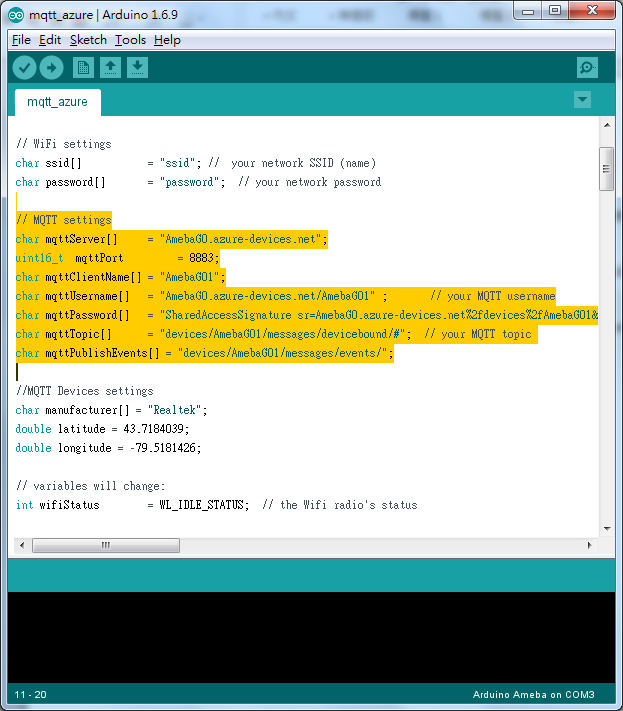Click latitude value 43.7184039
This screenshot has height=711, width=623.
pos(153,429)
